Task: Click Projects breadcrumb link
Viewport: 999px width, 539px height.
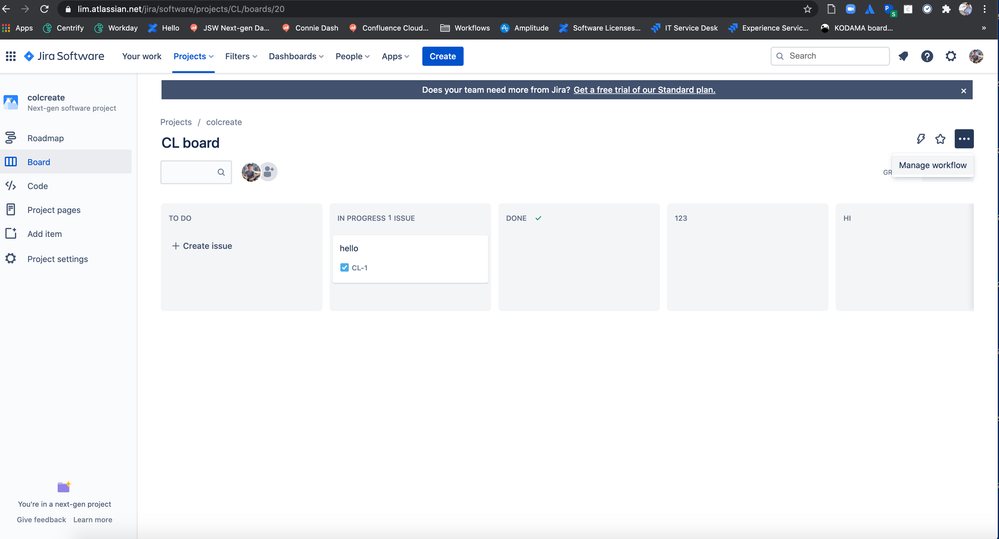Action: pos(176,122)
